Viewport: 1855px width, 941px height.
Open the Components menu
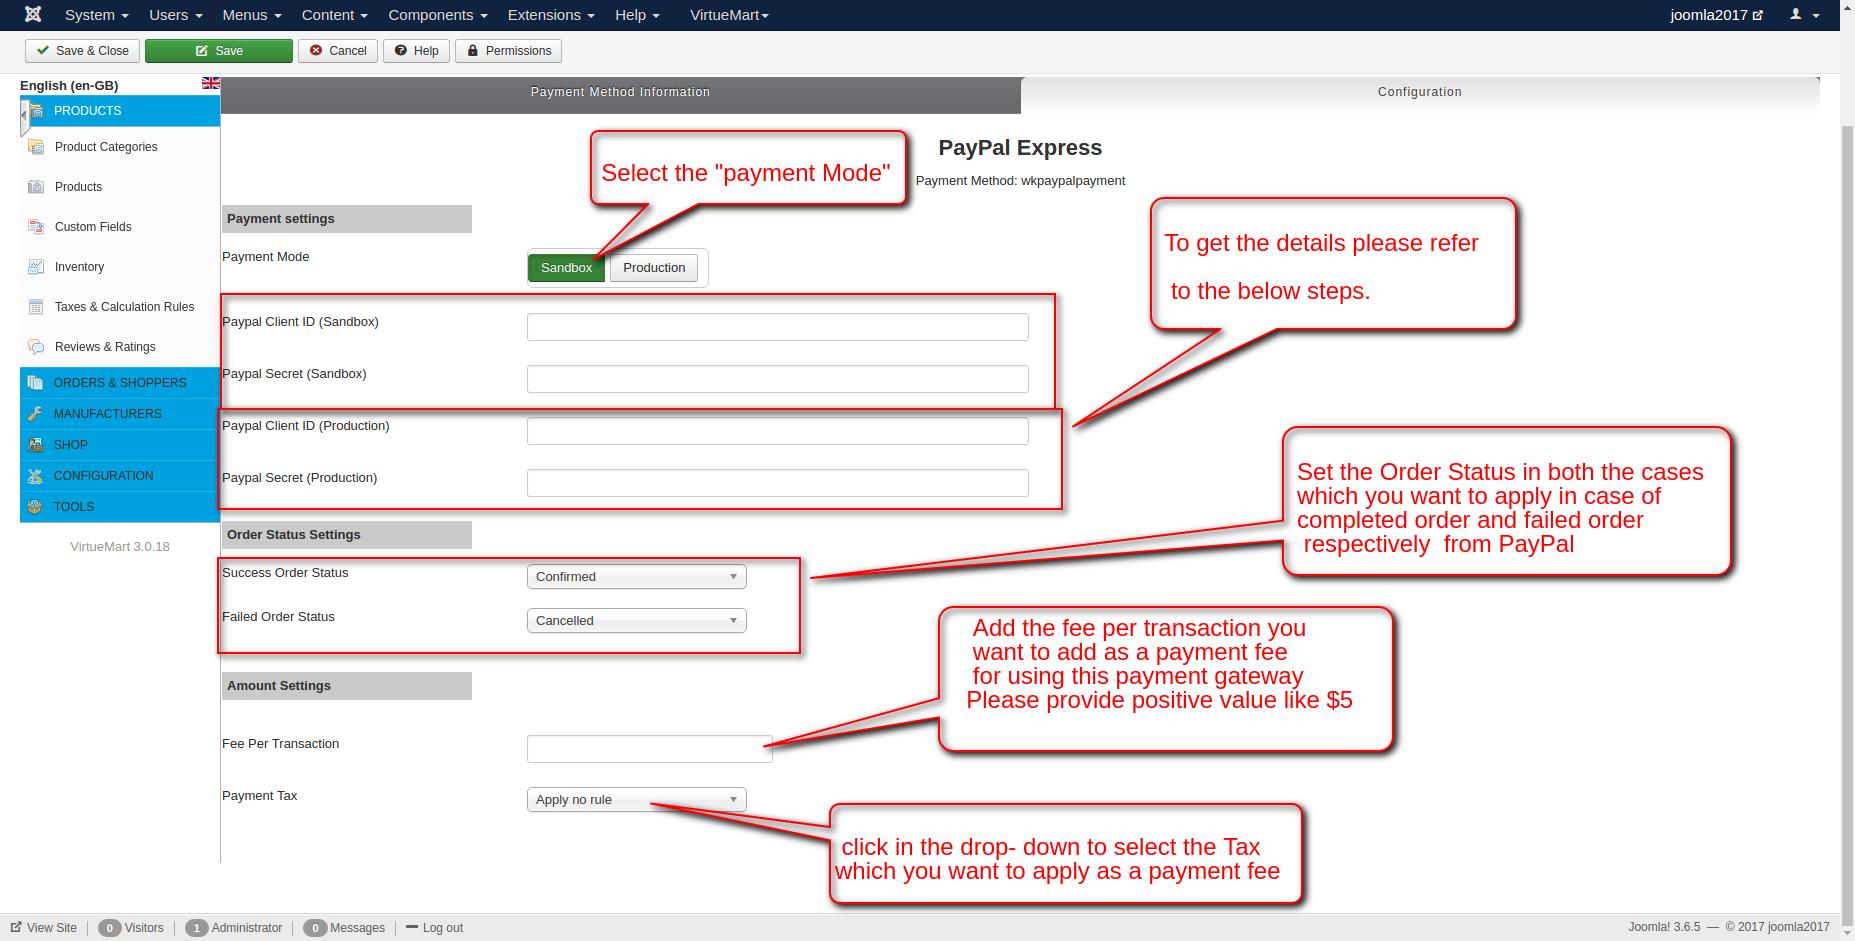tap(438, 15)
